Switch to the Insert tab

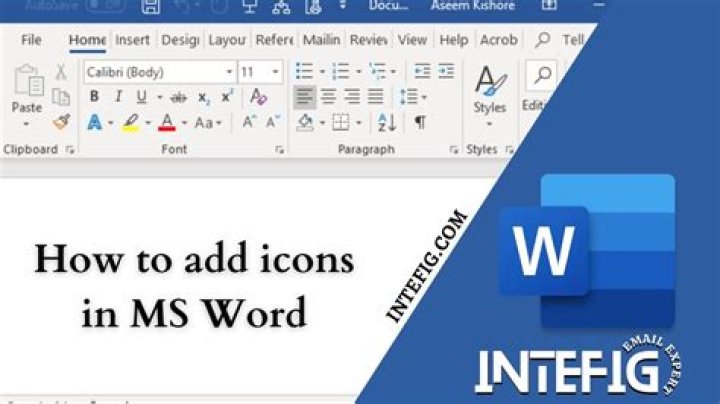click(x=132, y=40)
